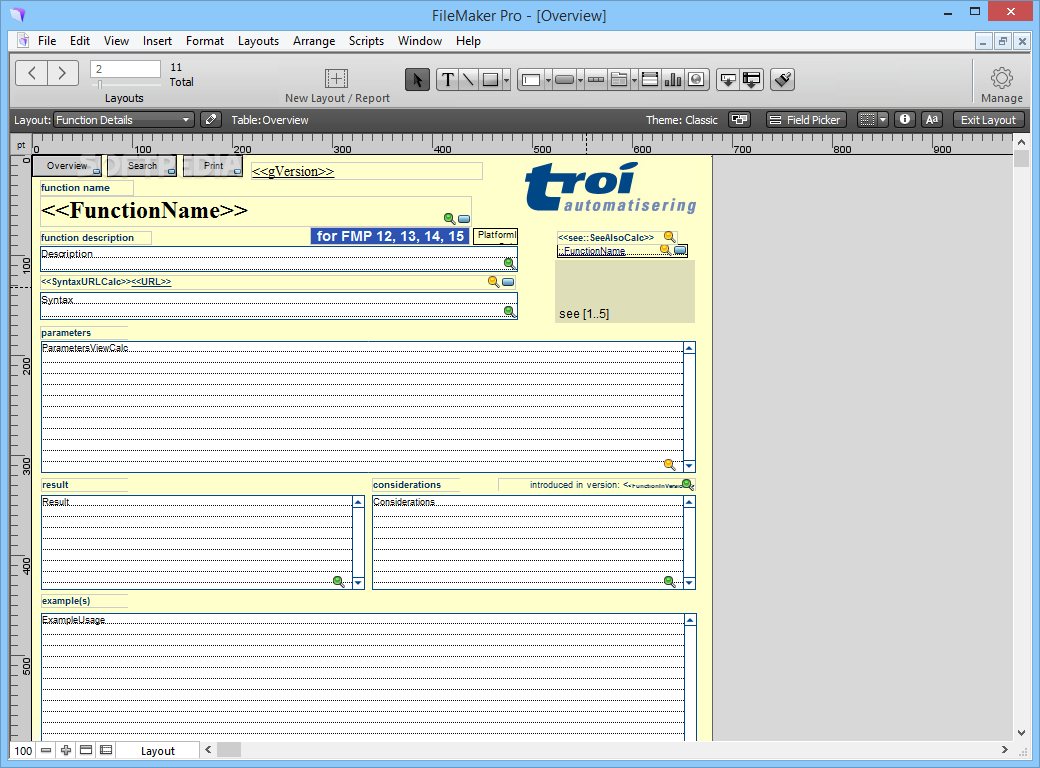Image resolution: width=1040 pixels, height=768 pixels.
Task: Open the Insert menu
Action: [x=157, y=40]
